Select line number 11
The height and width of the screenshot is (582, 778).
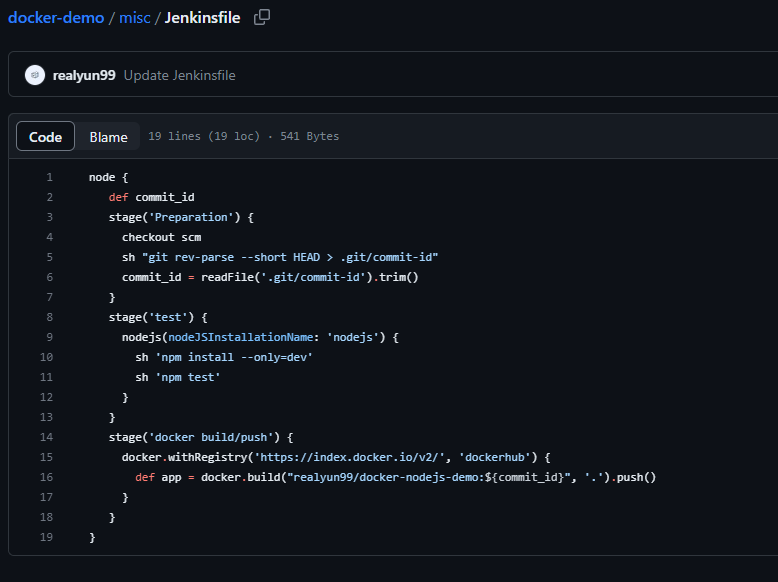pyautogui.click(x=46, y=377)
